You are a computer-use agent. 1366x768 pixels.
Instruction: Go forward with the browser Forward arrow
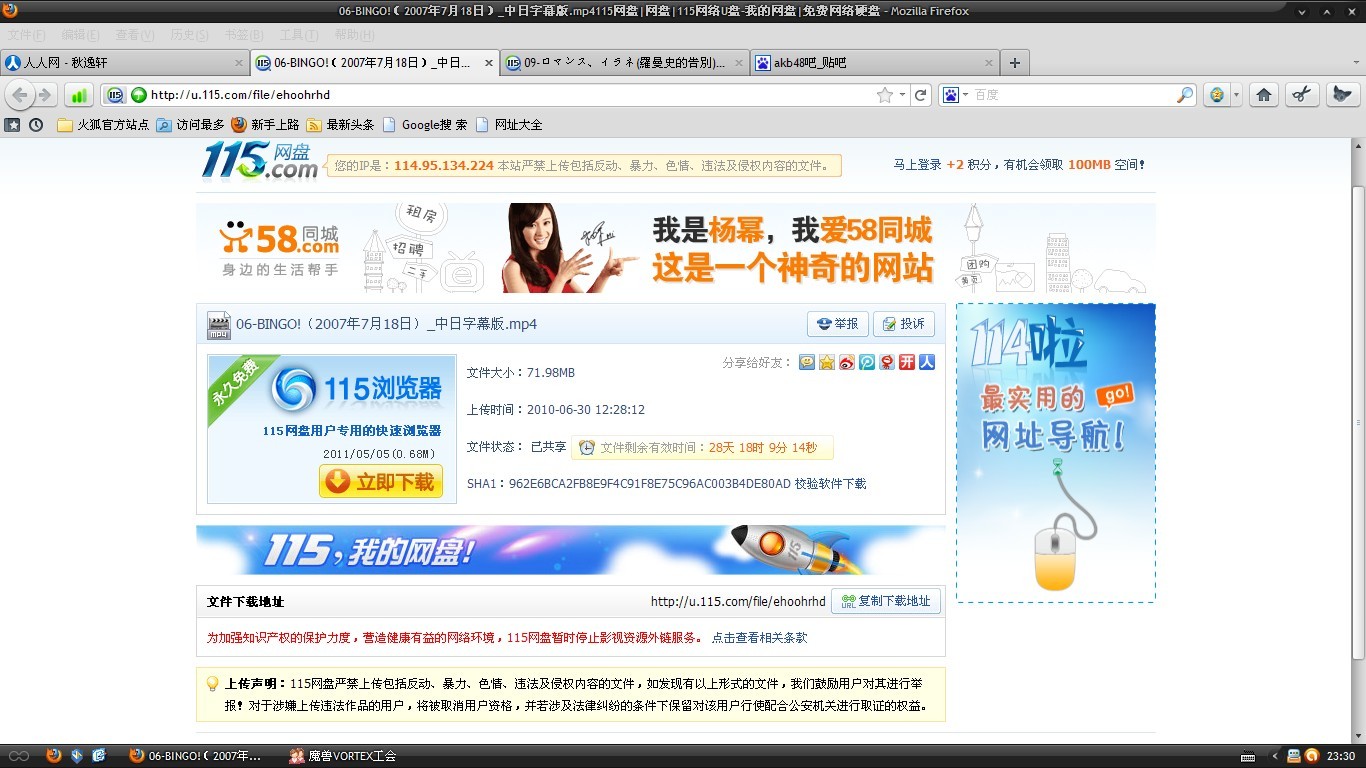click(45, 95)
